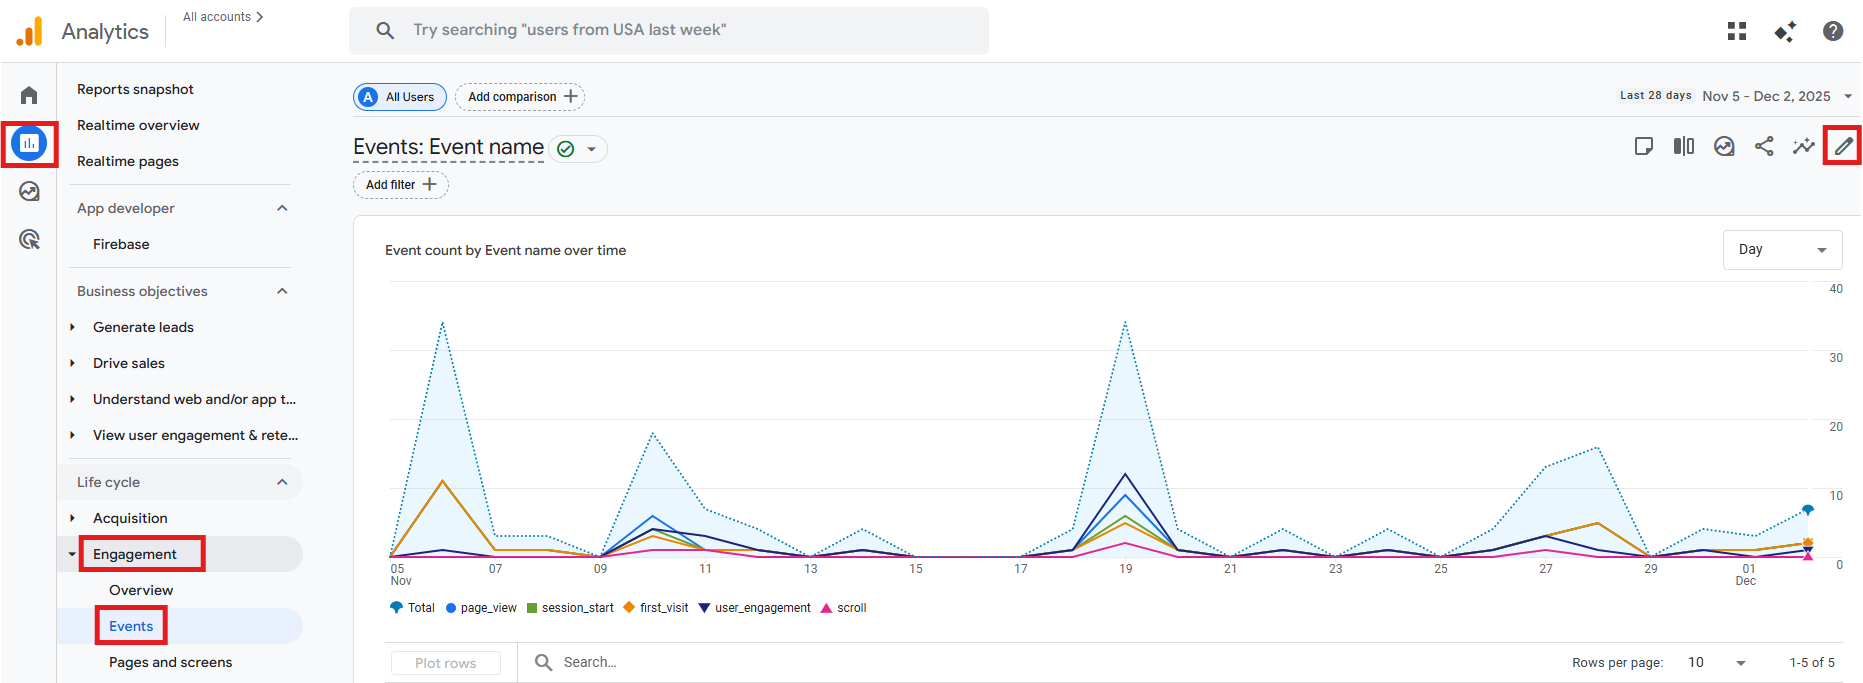The height and width of the screenshot is (683, 1863).
Task: Click the Help question mark icon
Action: pos(1833,31)
